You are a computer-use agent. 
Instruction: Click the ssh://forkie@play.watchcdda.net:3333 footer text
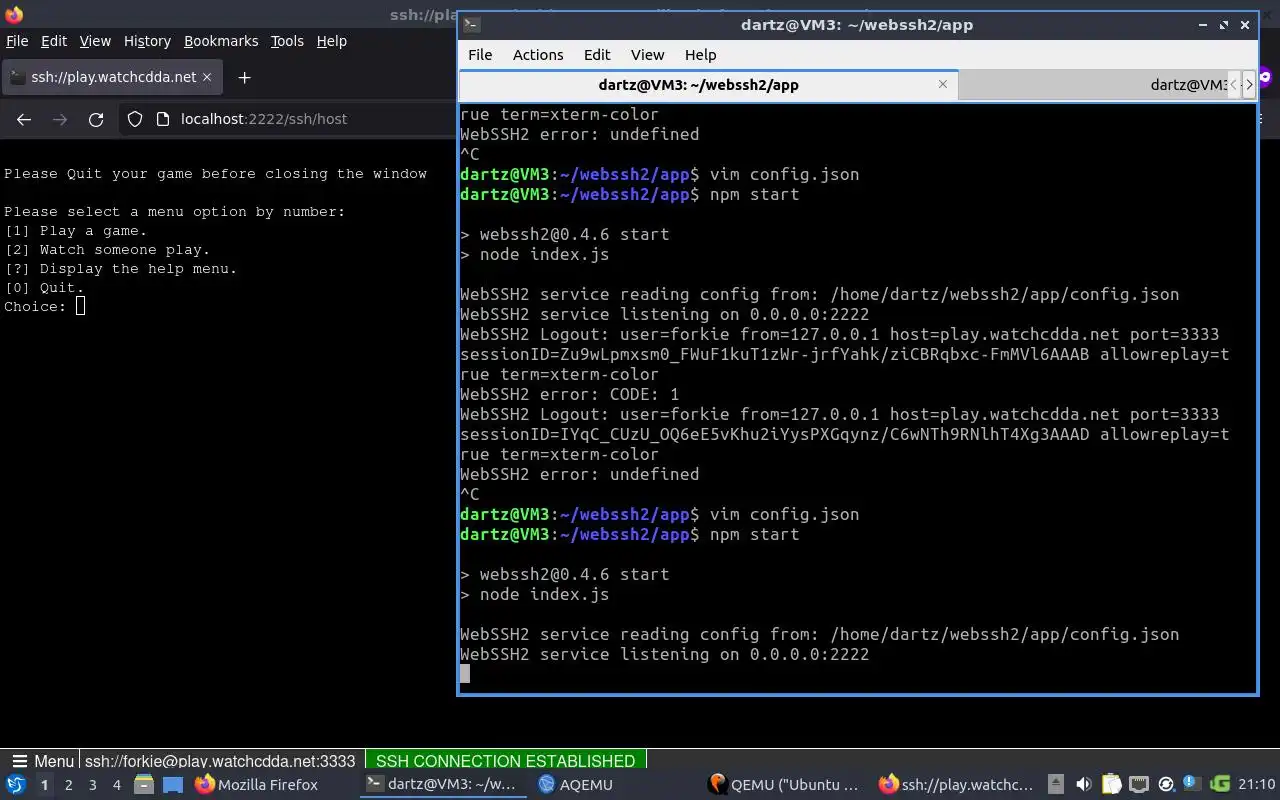(220, 761)
